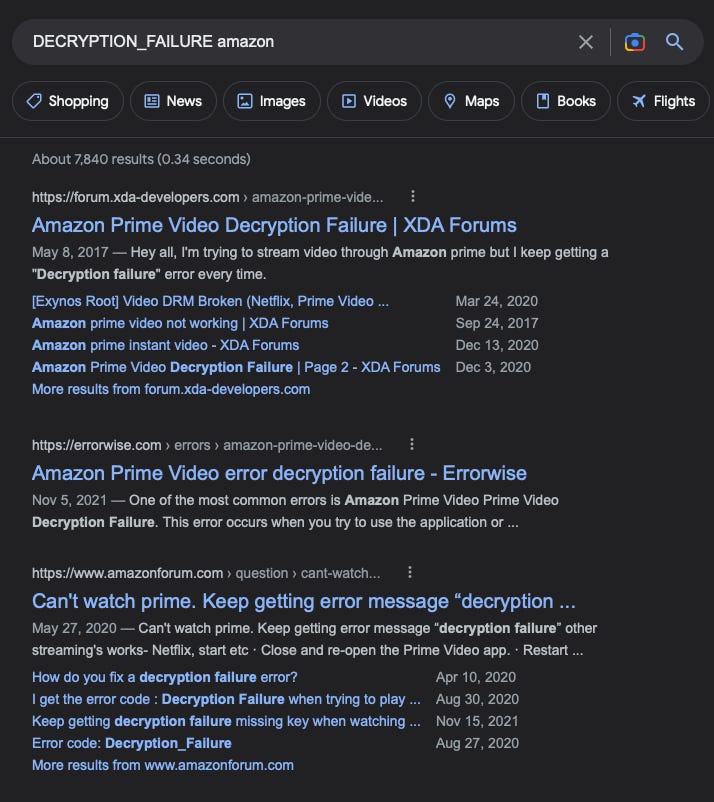Click the Mar 24, 2020 date
The image size is (714, 802).
click(x=497, y=301)
